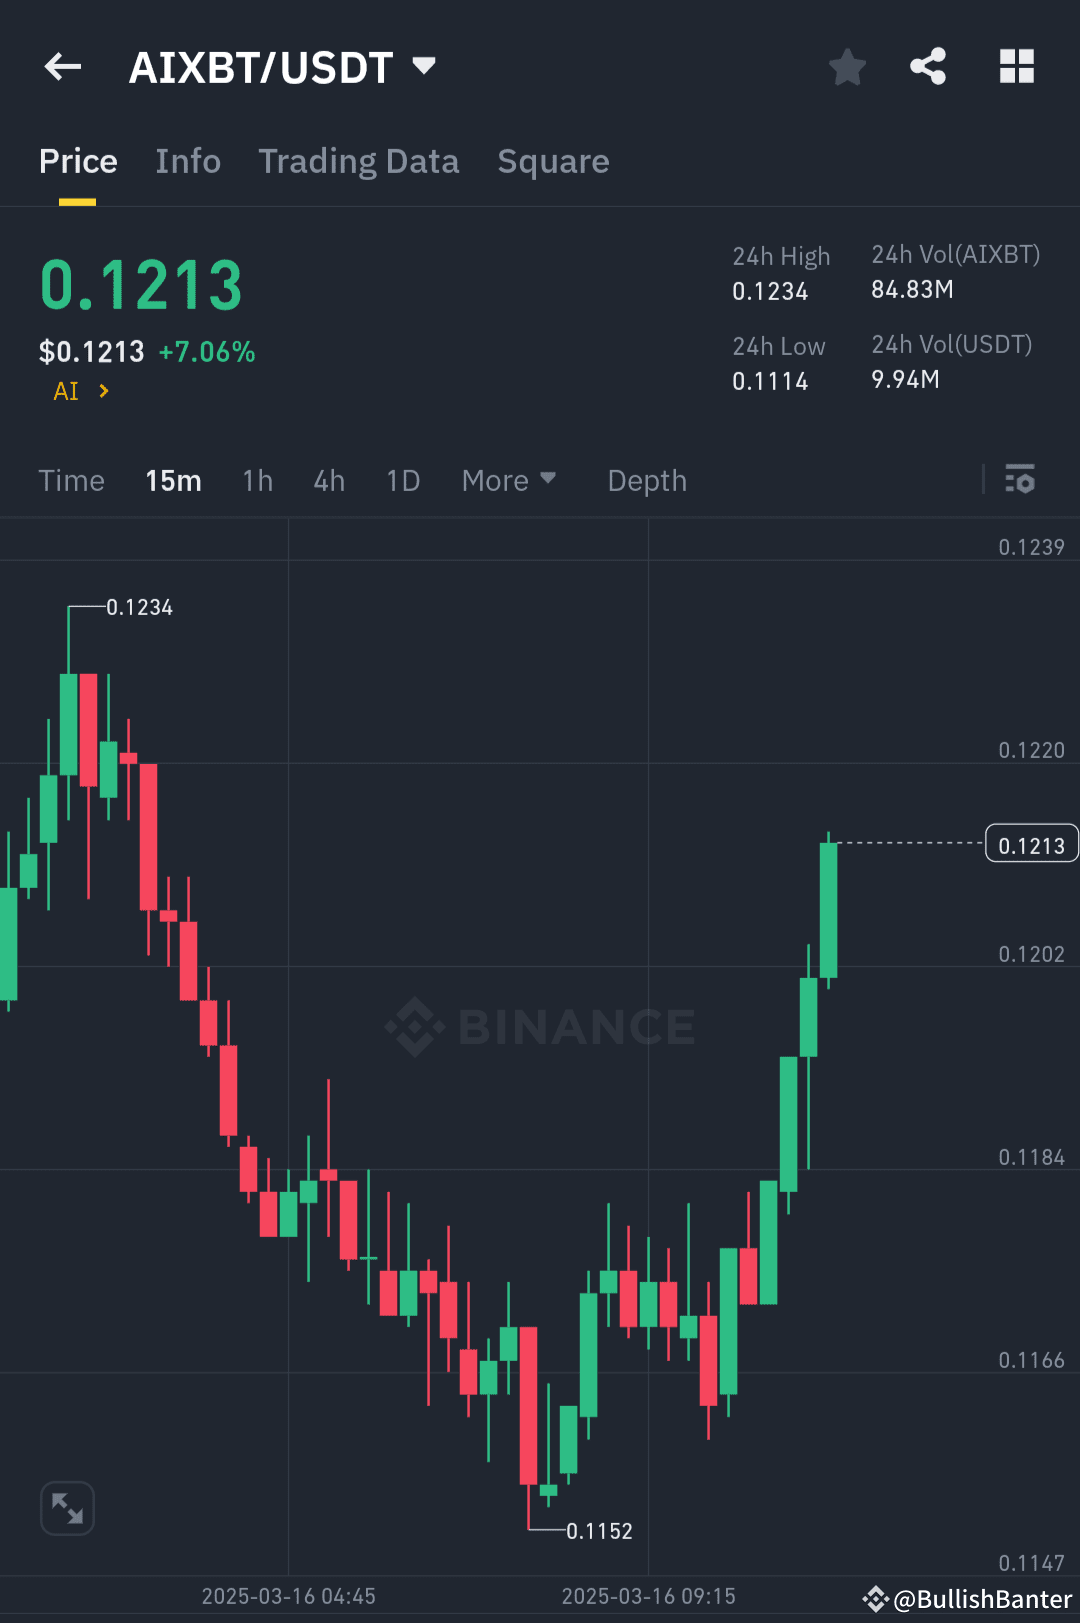Click the back arrow to exit the chart
Viewport: 1080px width, 1623px height.
(62, 66)
